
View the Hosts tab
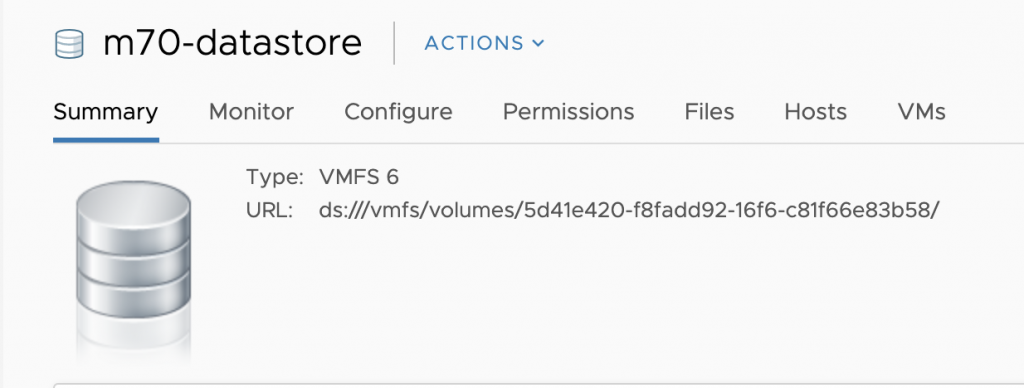coord(816,112)
